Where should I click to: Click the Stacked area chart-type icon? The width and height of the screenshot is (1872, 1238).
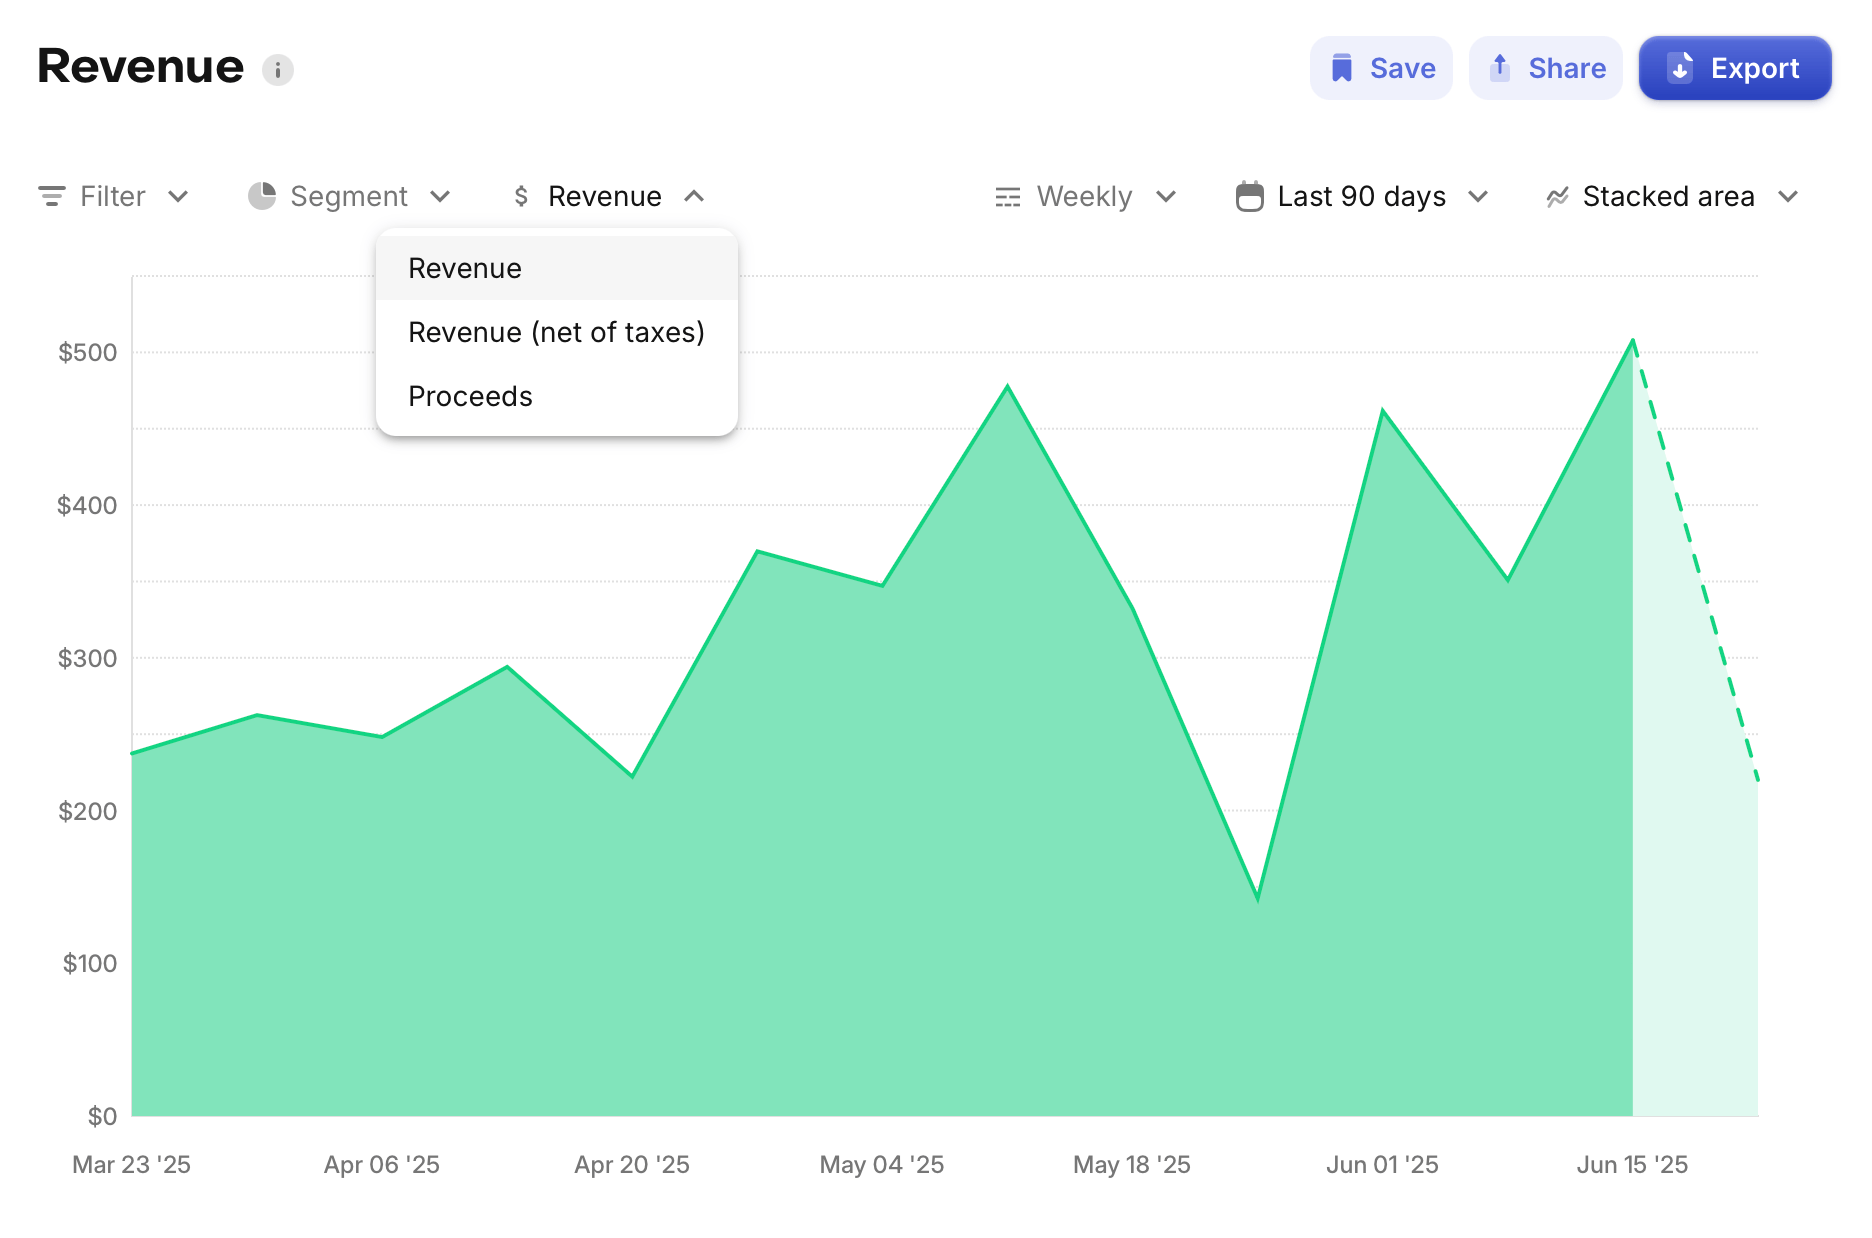pos(1557,196)
